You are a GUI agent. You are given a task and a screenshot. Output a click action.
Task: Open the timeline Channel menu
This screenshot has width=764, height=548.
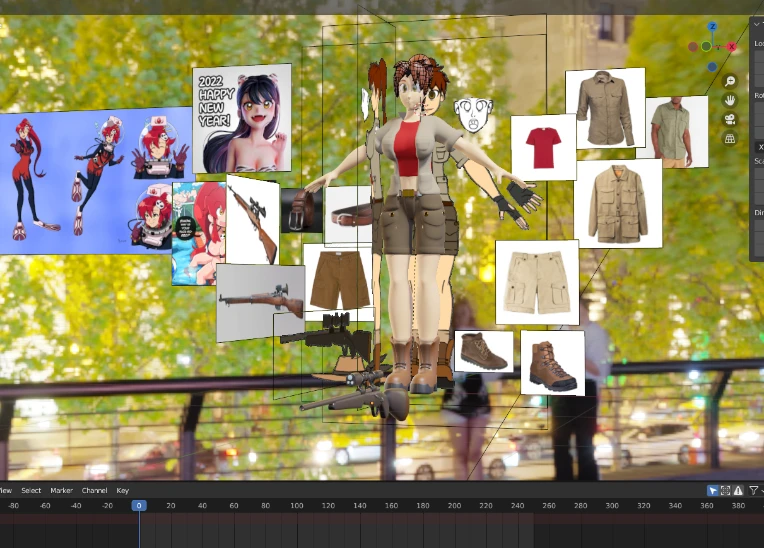pyautogui.click(x=95, y=491)
